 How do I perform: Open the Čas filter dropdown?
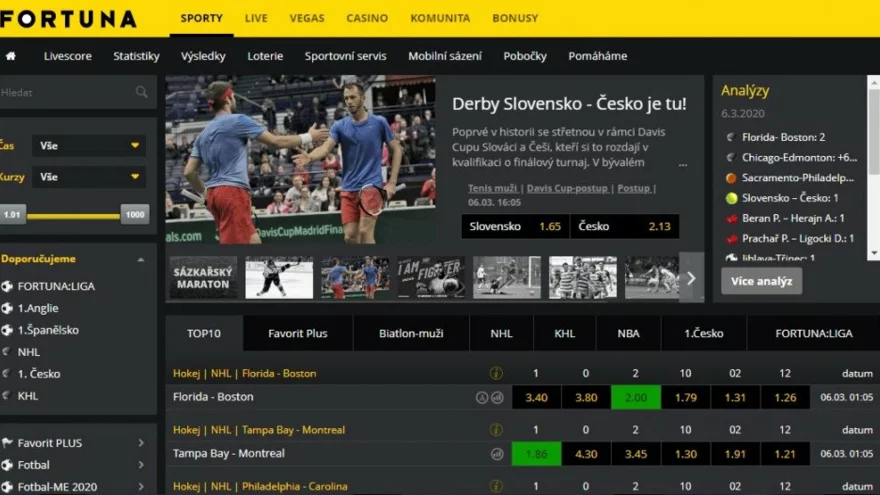pos(88,146)
